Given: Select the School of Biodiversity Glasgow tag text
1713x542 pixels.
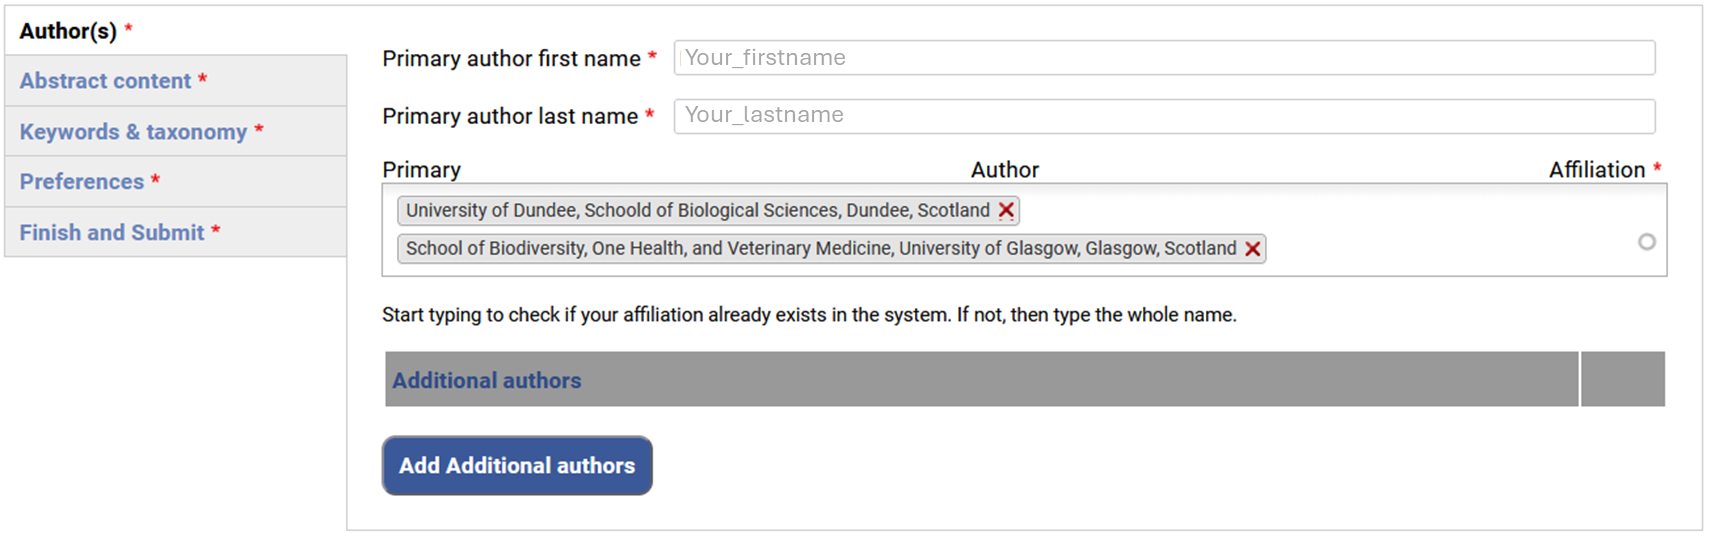Looking at the screenshot, I should [820, 249].
